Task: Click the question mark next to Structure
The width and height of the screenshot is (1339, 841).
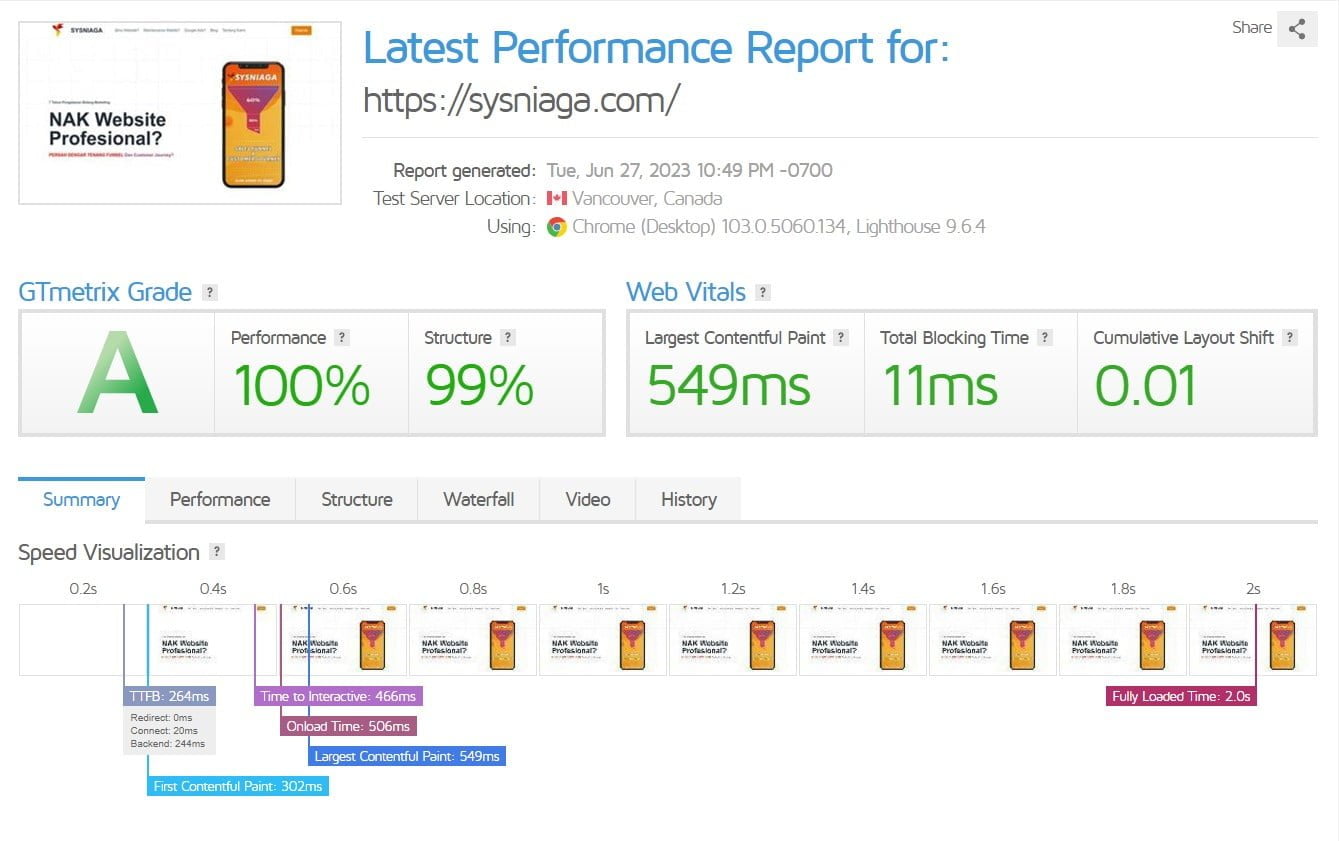Action: (507, 338)
